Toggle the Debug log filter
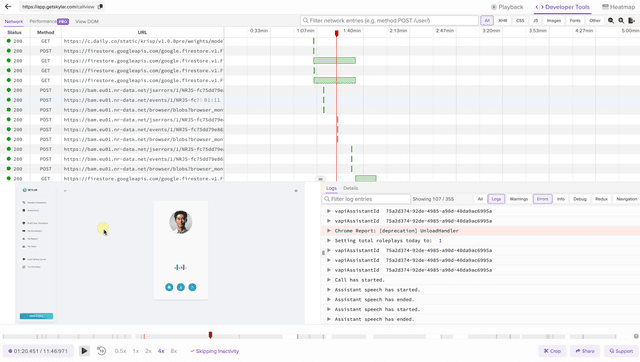 click(x=580, y=199)
